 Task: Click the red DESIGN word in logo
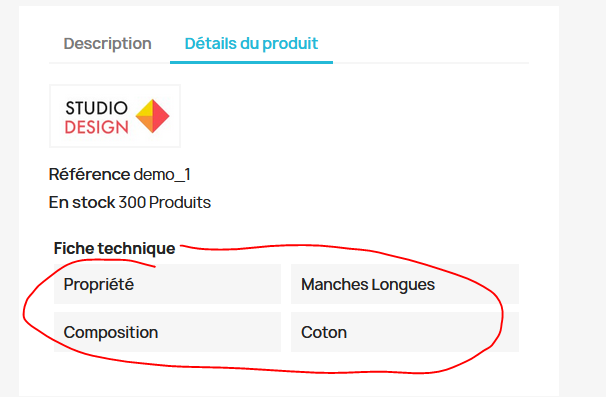tap(97, 127)
